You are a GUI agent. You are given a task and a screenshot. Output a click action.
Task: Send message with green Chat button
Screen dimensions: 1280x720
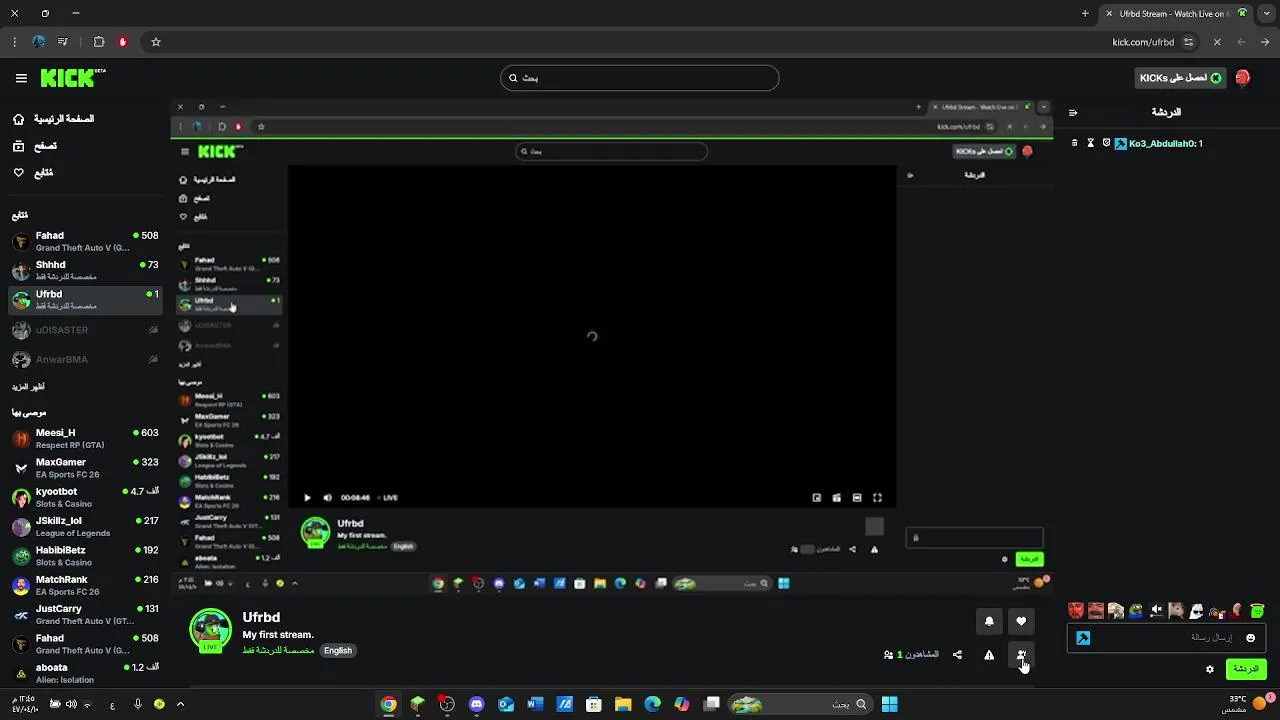point(1246,669)
